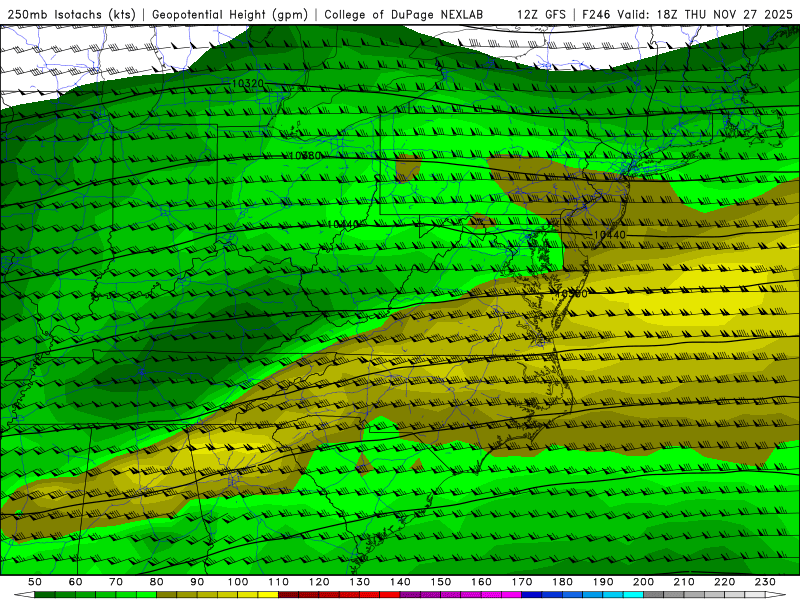The image size is (800, 600).
Task: Click the 180 knot scale label
Action: pos(562,582)
